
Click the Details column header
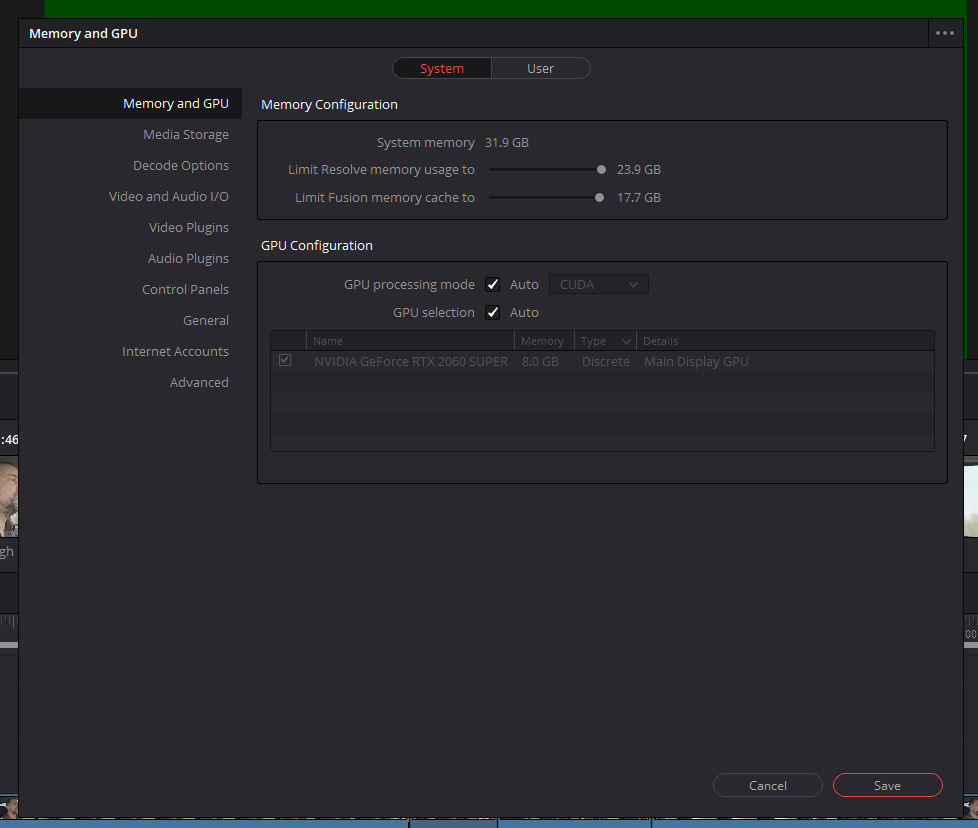[x=785, y=341]
